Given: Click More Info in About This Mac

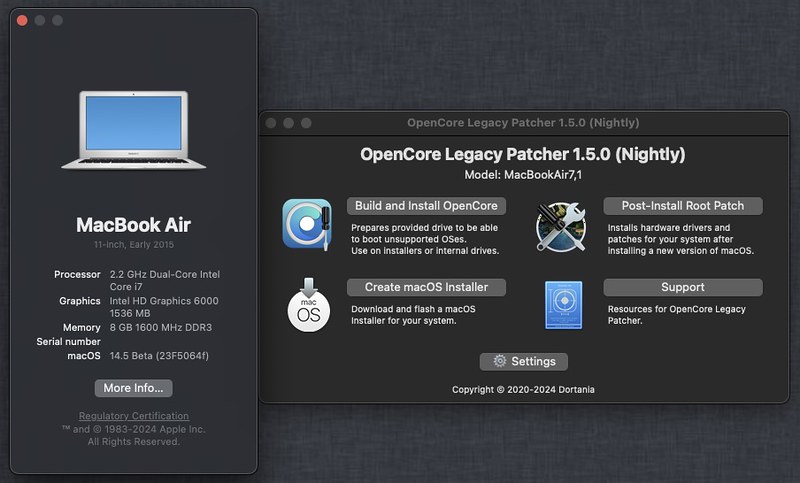Looking at the screenshot, I should point(133,388).
